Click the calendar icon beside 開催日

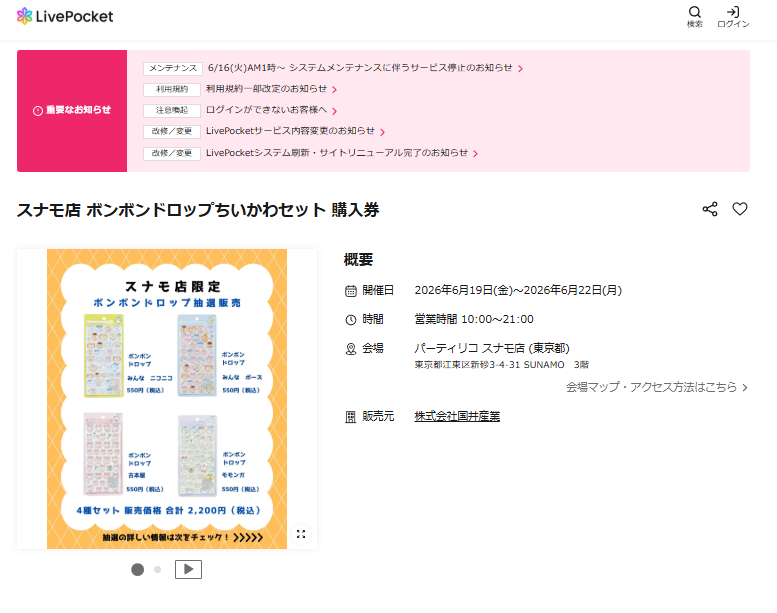point(350,291)
